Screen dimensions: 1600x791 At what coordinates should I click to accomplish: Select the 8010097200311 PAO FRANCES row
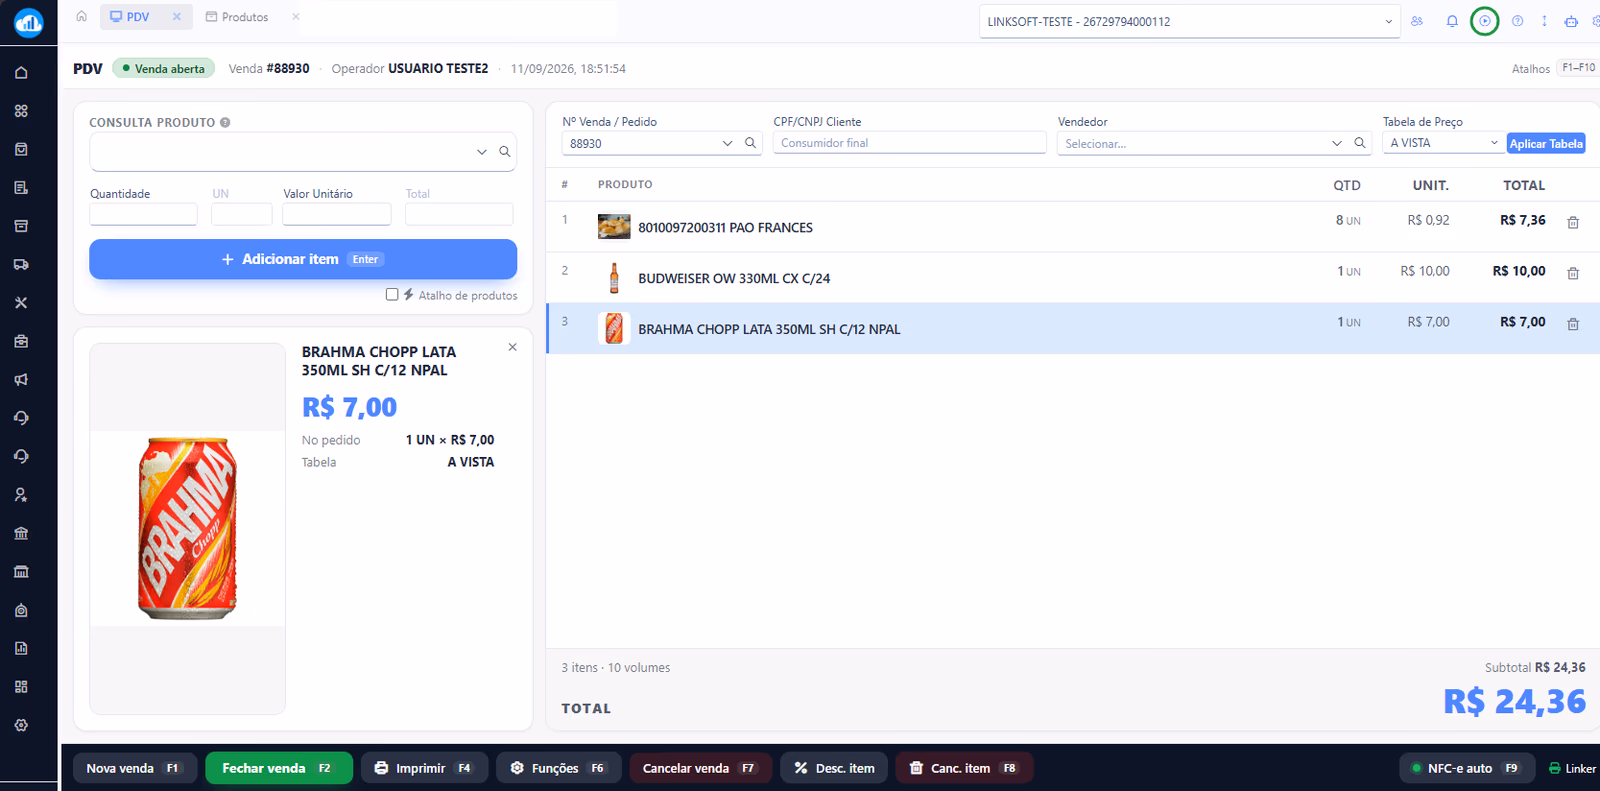(x=1073, y=227)
